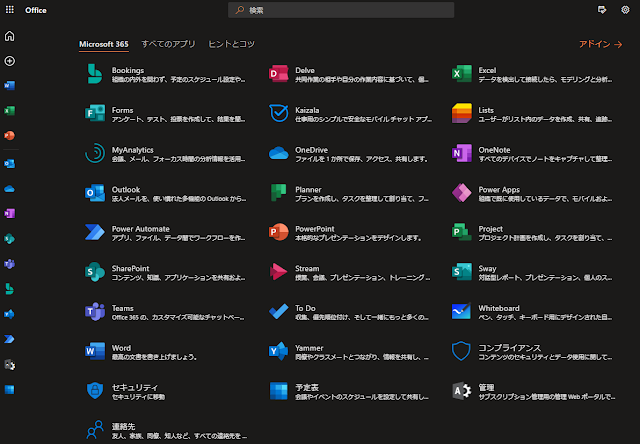Open Power Automate from the left sidebar
640x444 pixels.
click(9, 339)
